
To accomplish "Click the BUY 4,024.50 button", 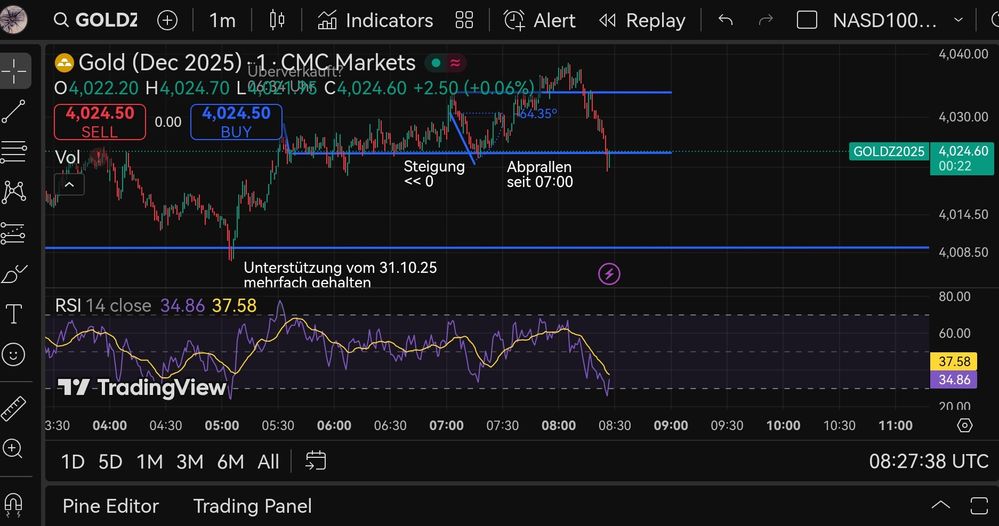I will click(x=236, y=122).
